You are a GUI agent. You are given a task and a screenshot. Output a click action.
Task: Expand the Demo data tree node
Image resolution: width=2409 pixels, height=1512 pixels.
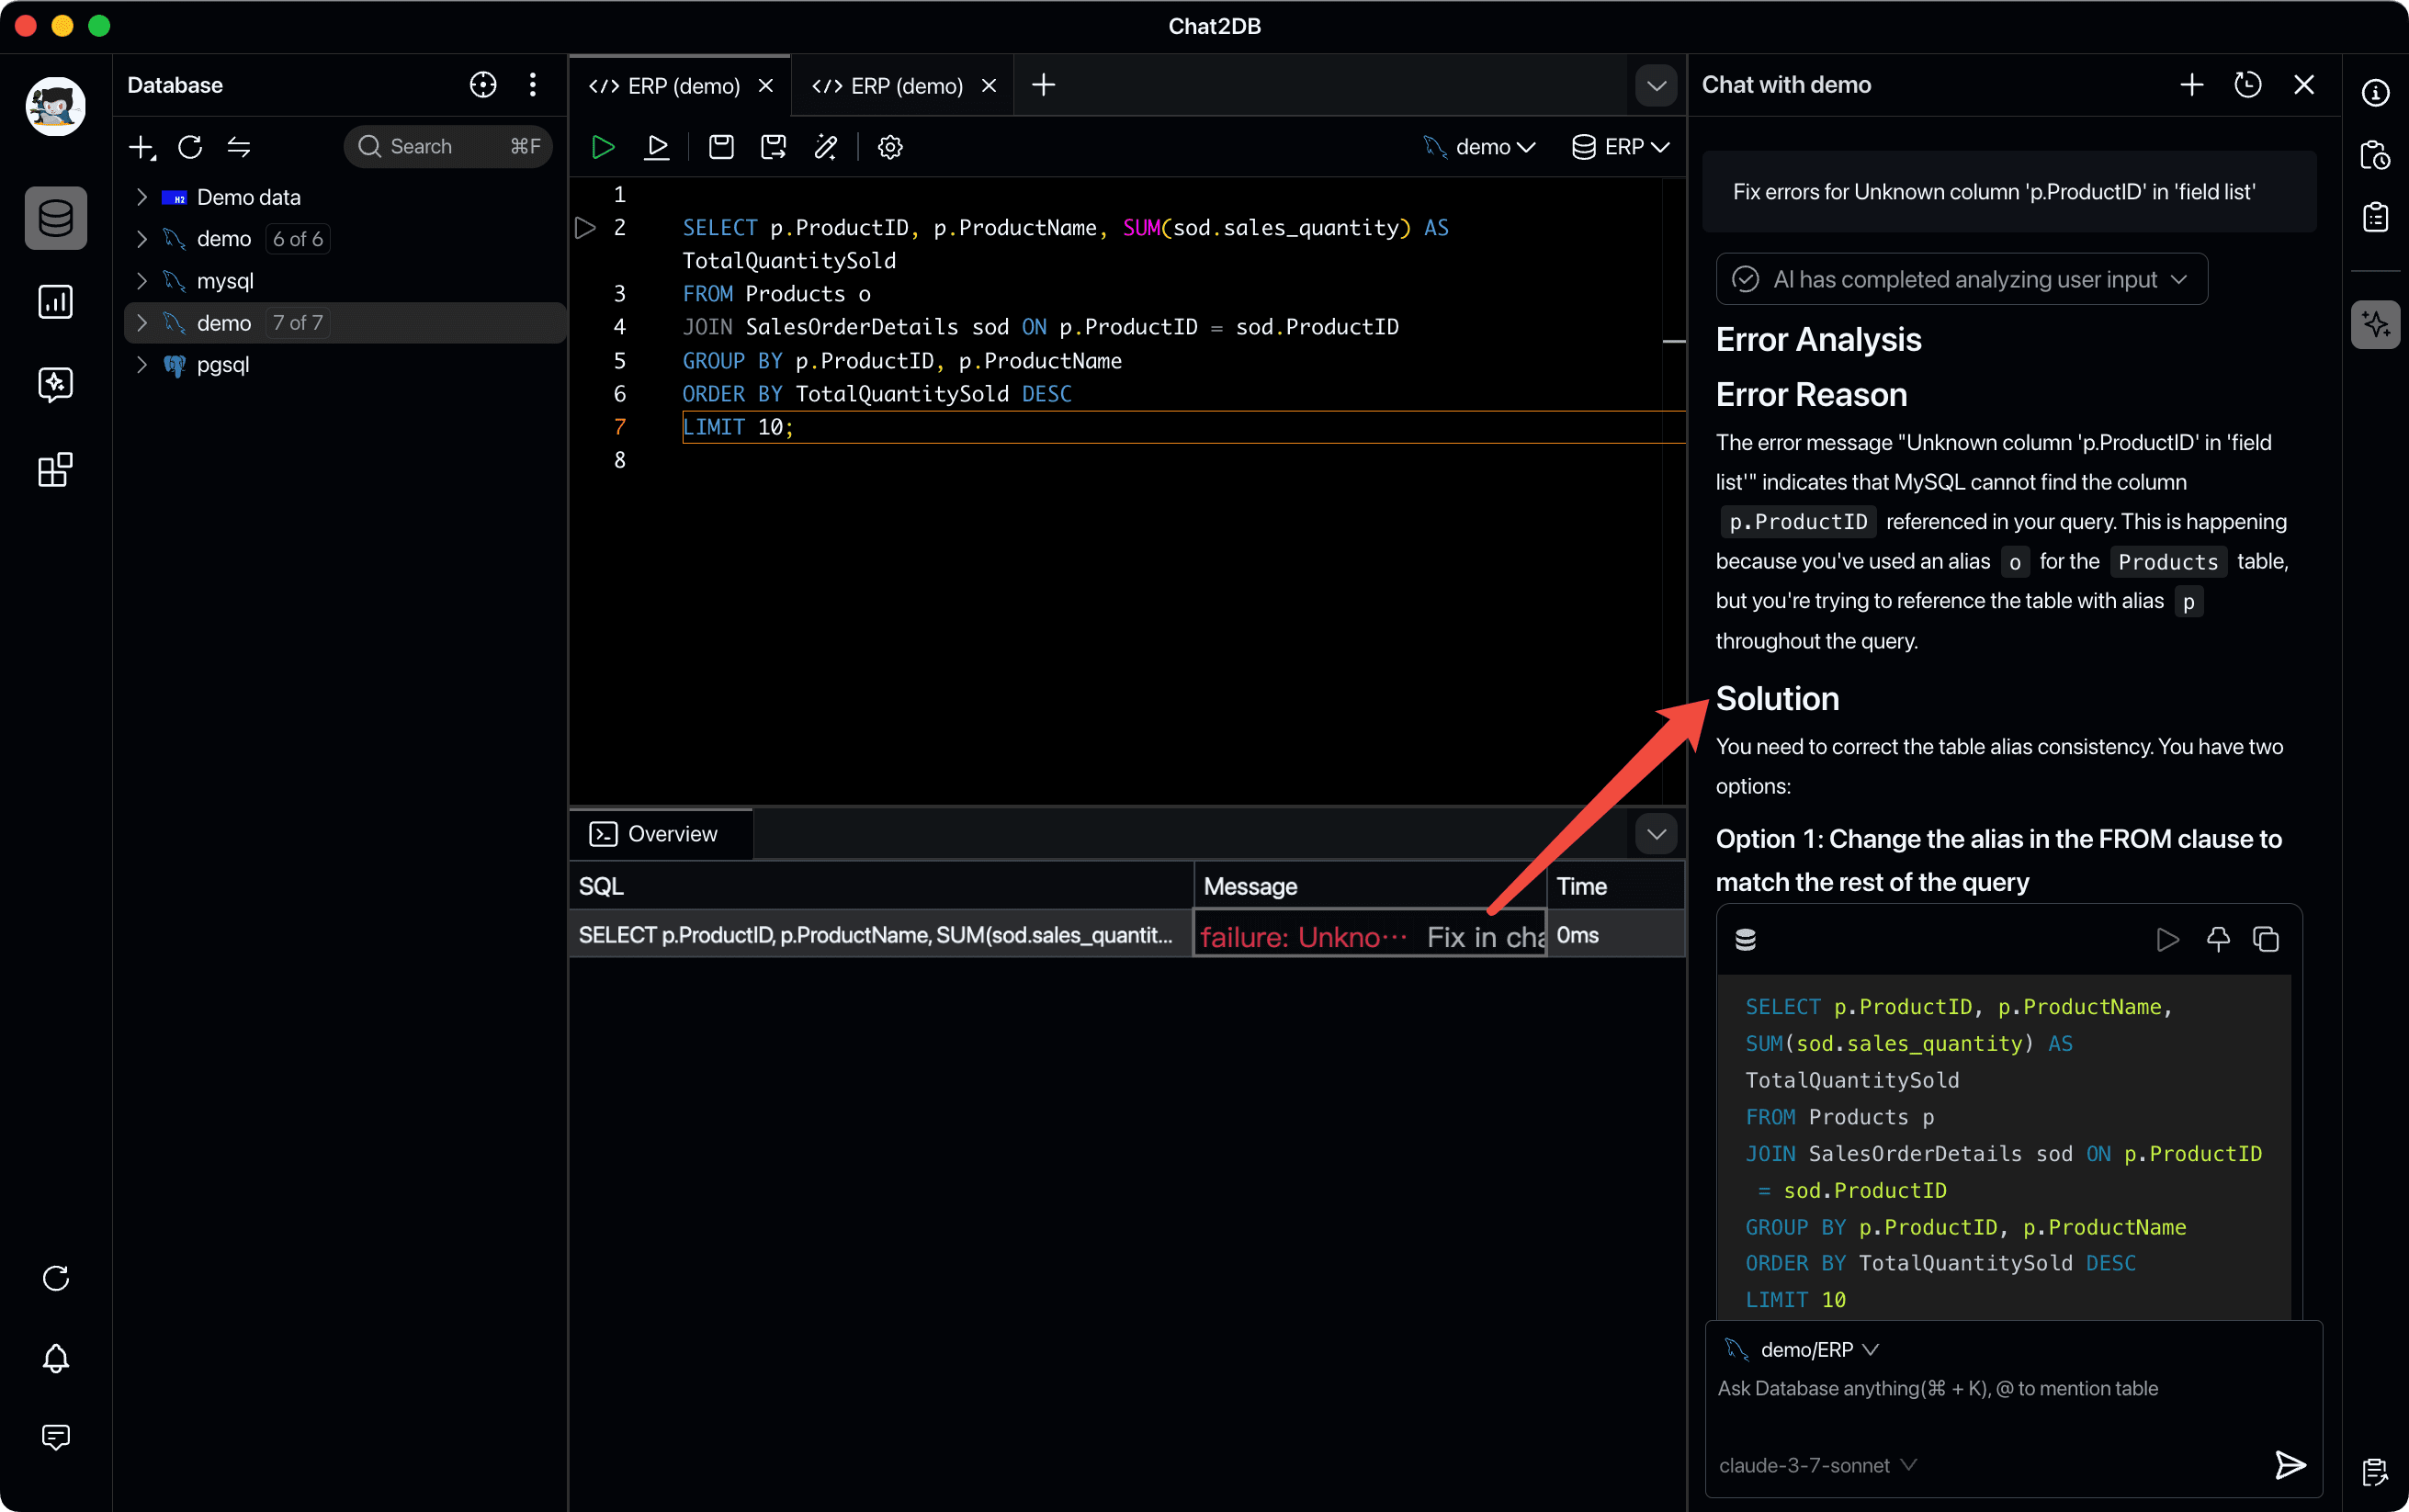[x=141, y=197]
